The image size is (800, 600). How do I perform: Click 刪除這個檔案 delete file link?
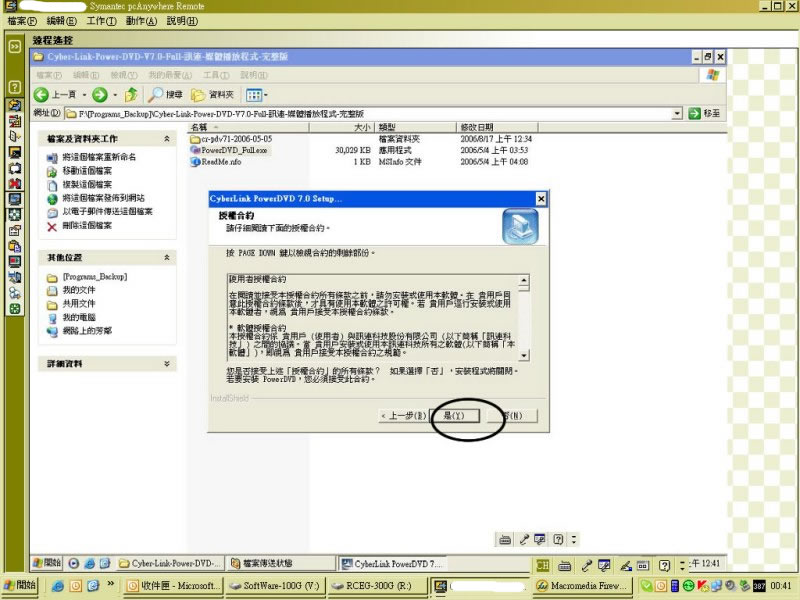pos(87,225)
